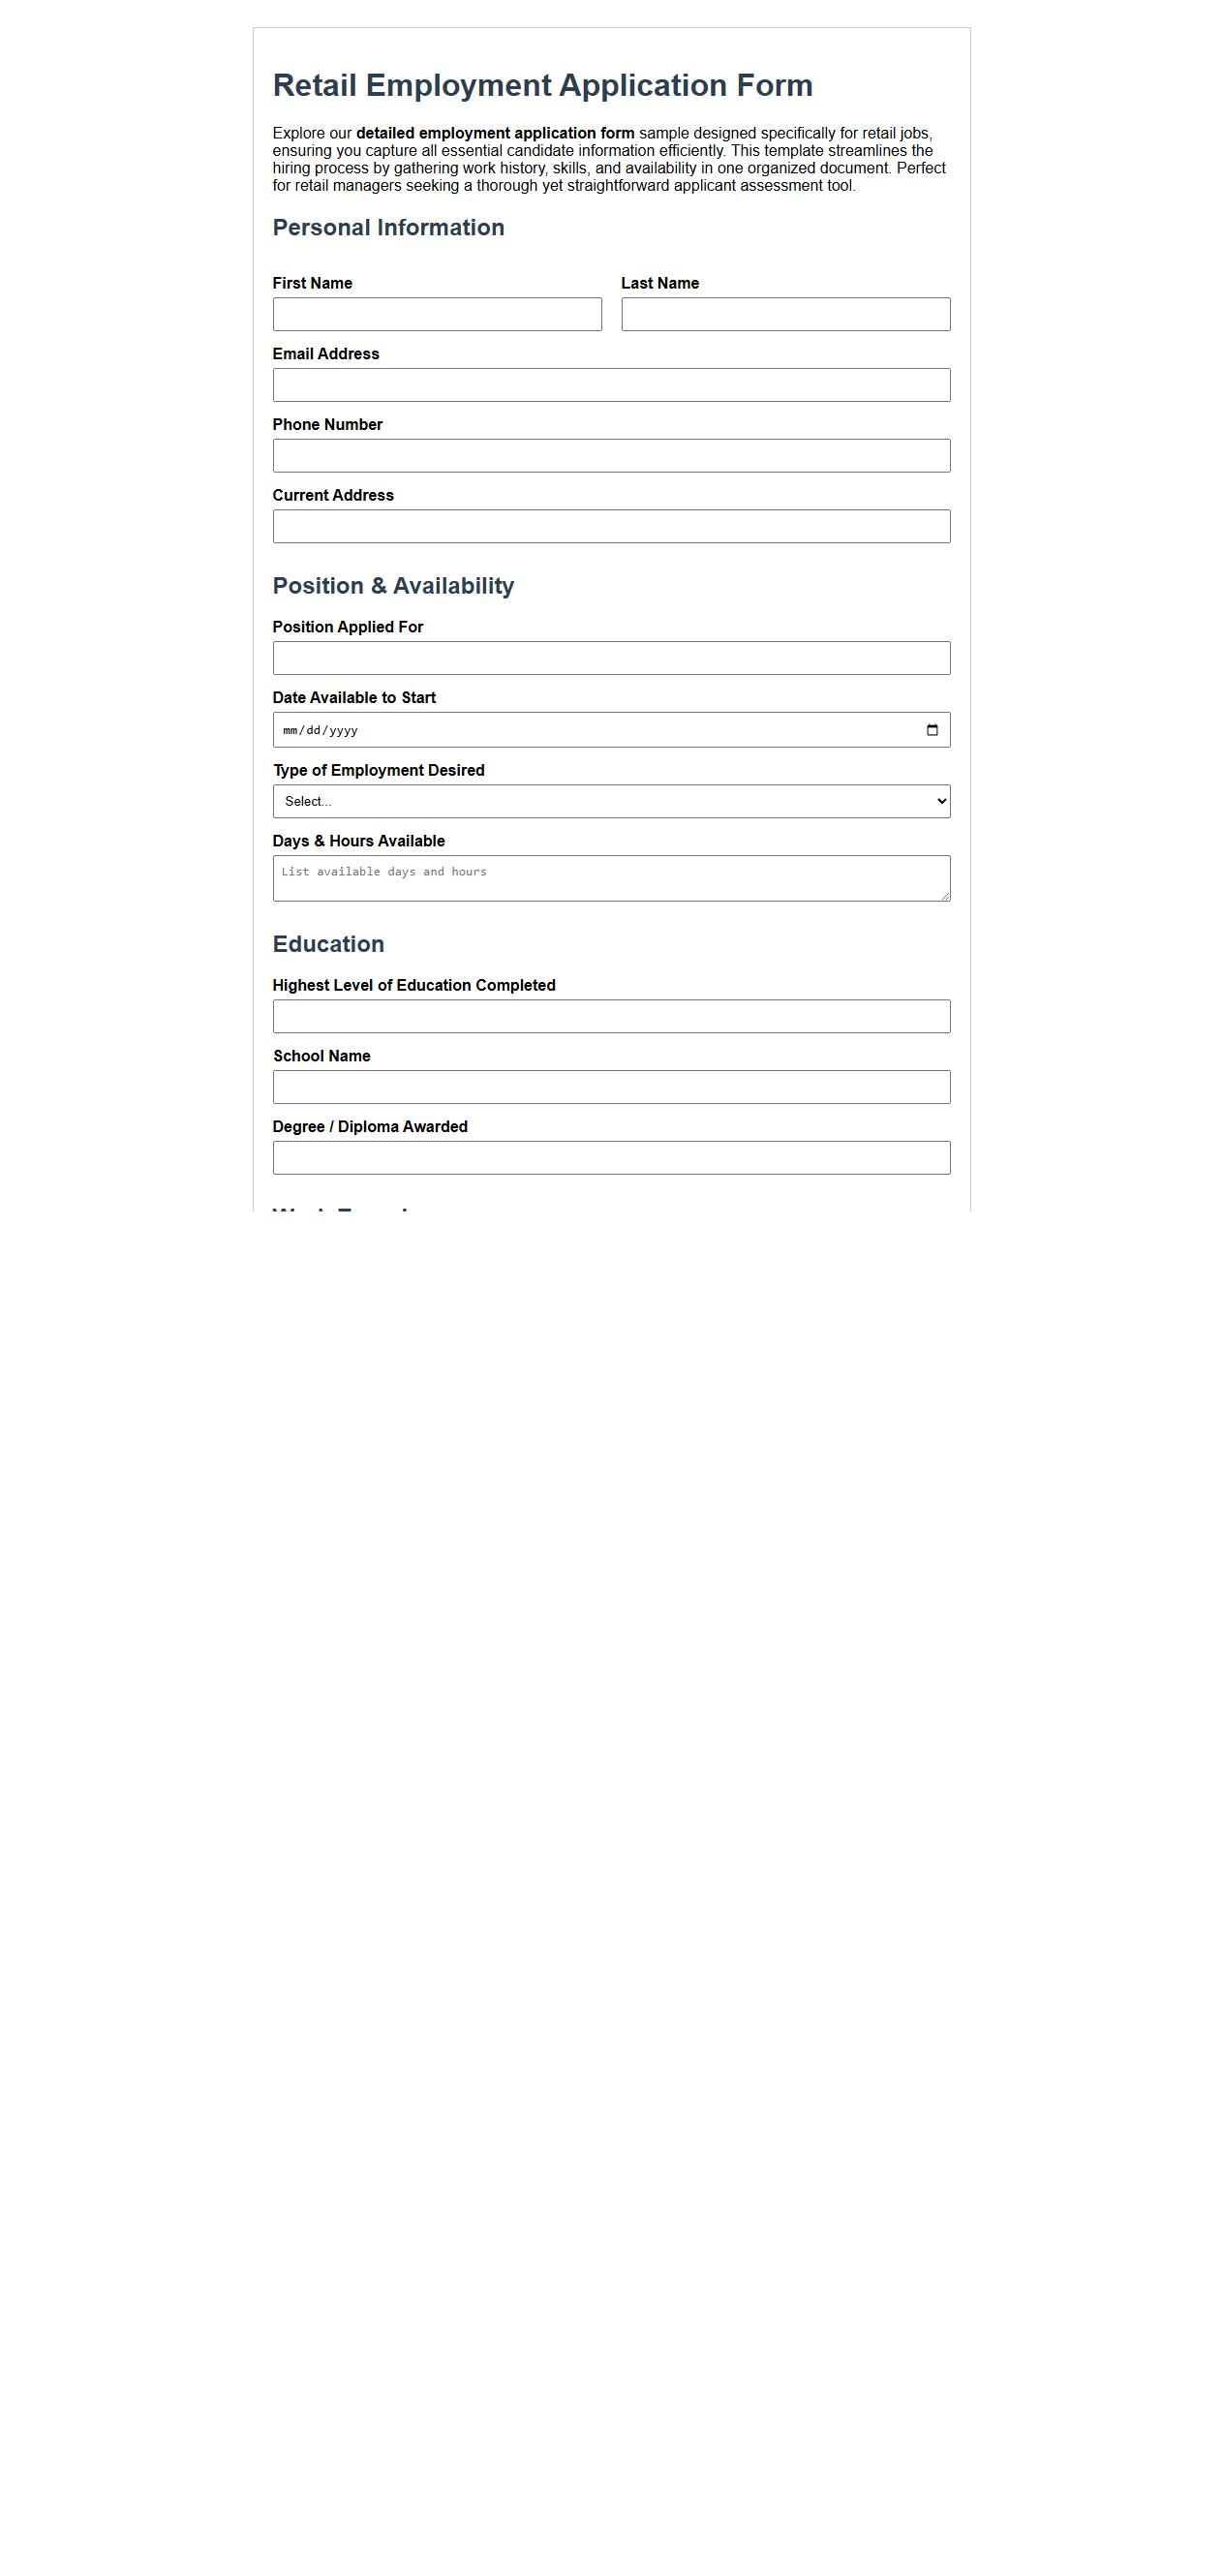Focus the Degree / Diploma Awarded field
This screenshot has height=2576, width=1223.
[x=611, y=1158]
